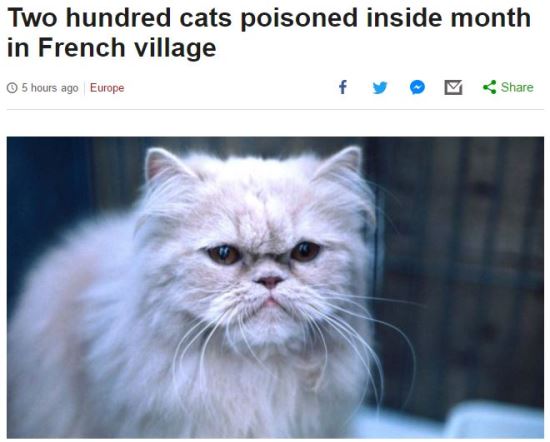The image size is (550, 442).
Task: Share the article on Facebook
Action: coord(343,87)
